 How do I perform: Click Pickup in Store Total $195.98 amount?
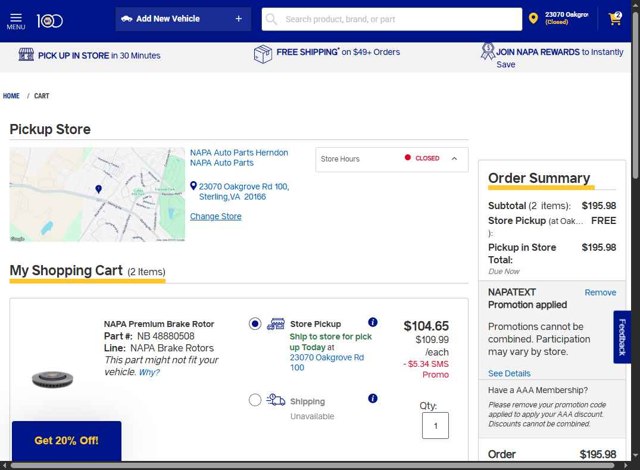pyautogui.click(x=599, y=247)
